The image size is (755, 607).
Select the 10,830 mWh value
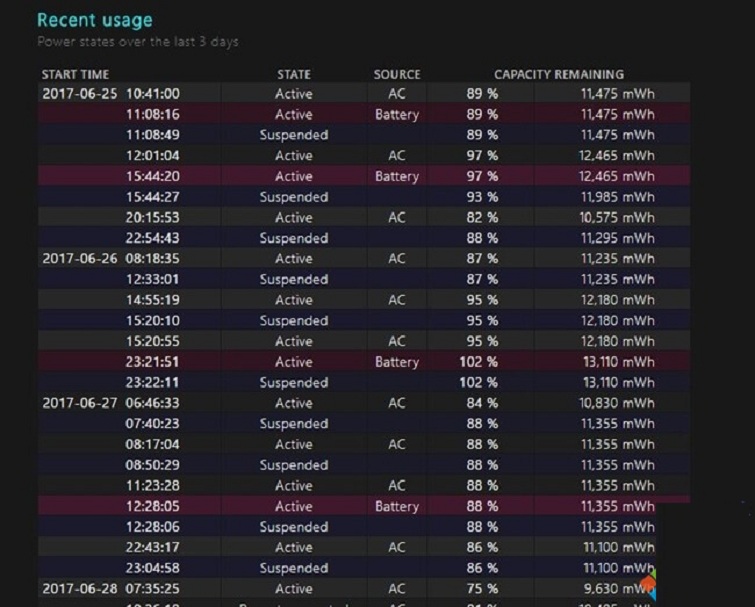[617, 403]
